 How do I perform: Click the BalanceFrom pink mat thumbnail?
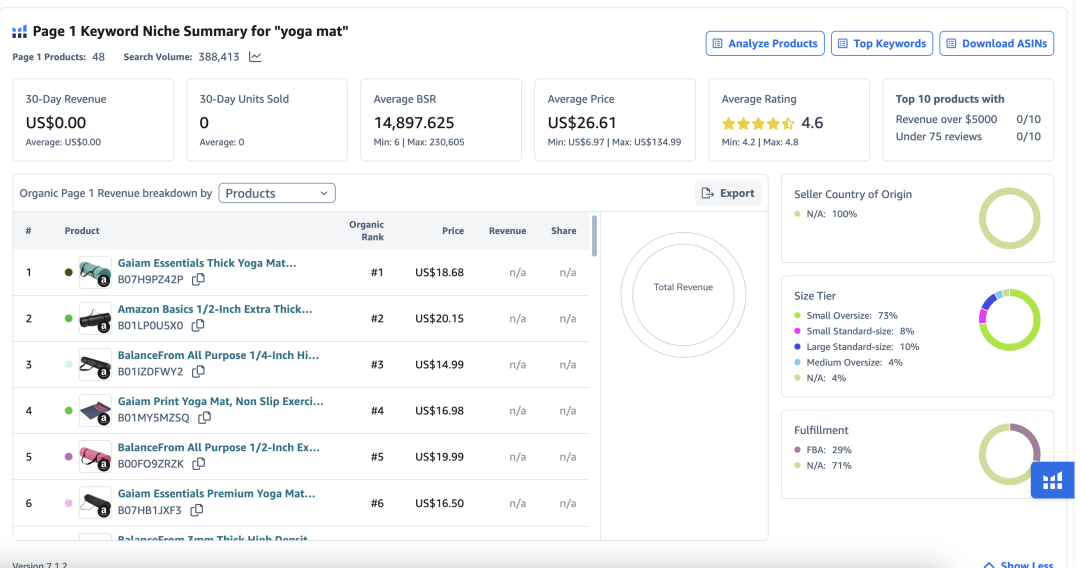click(x=95, y=456)
